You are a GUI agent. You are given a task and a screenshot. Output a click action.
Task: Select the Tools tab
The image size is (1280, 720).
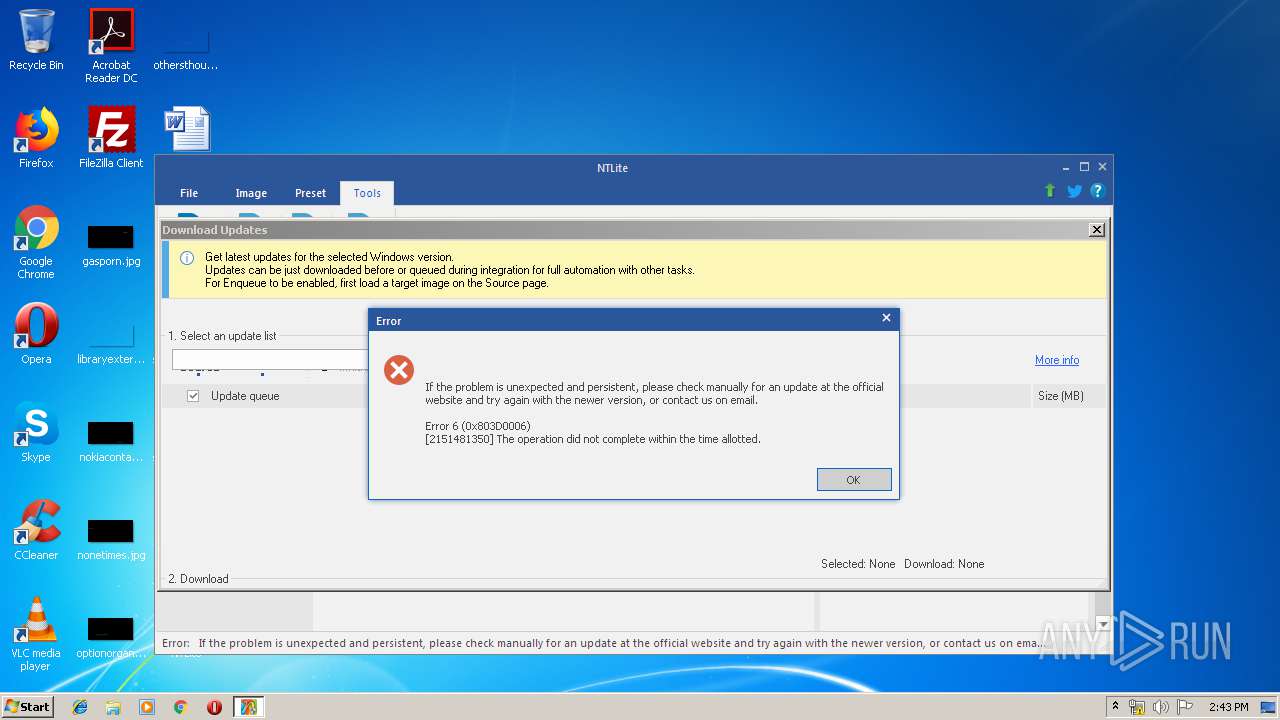point(367,193)
